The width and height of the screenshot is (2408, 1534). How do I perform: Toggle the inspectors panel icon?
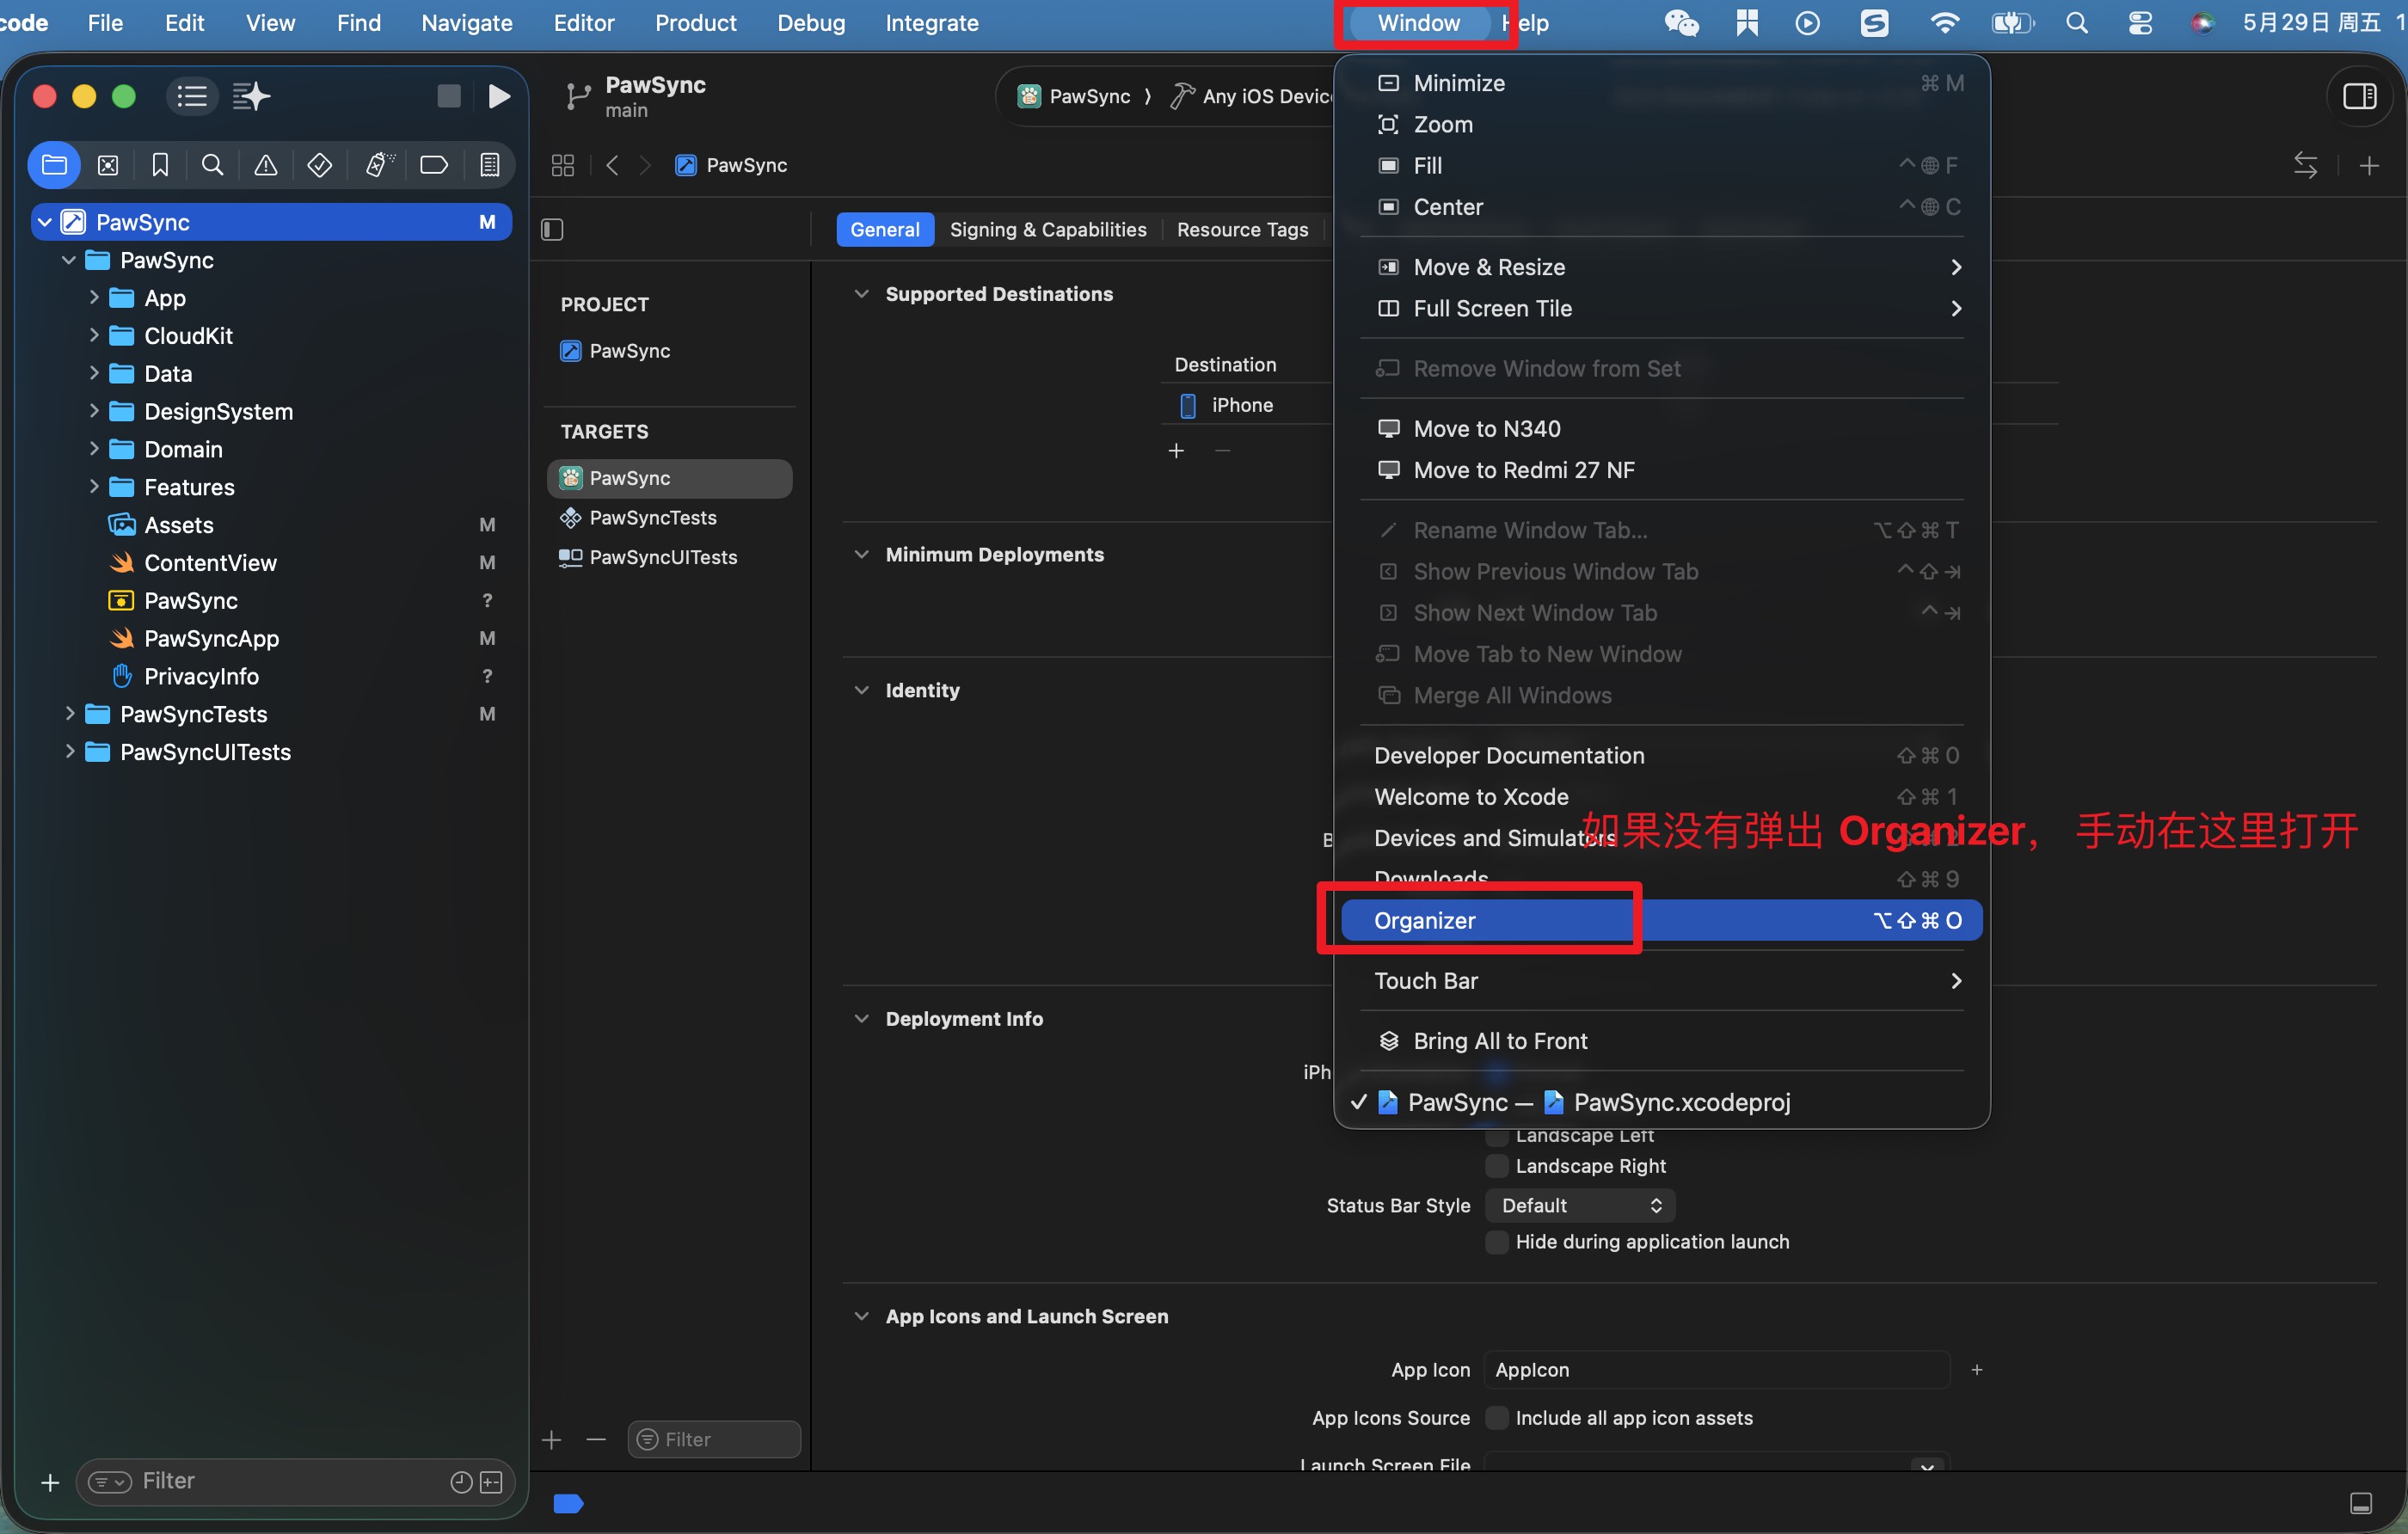pos(2360,96)
